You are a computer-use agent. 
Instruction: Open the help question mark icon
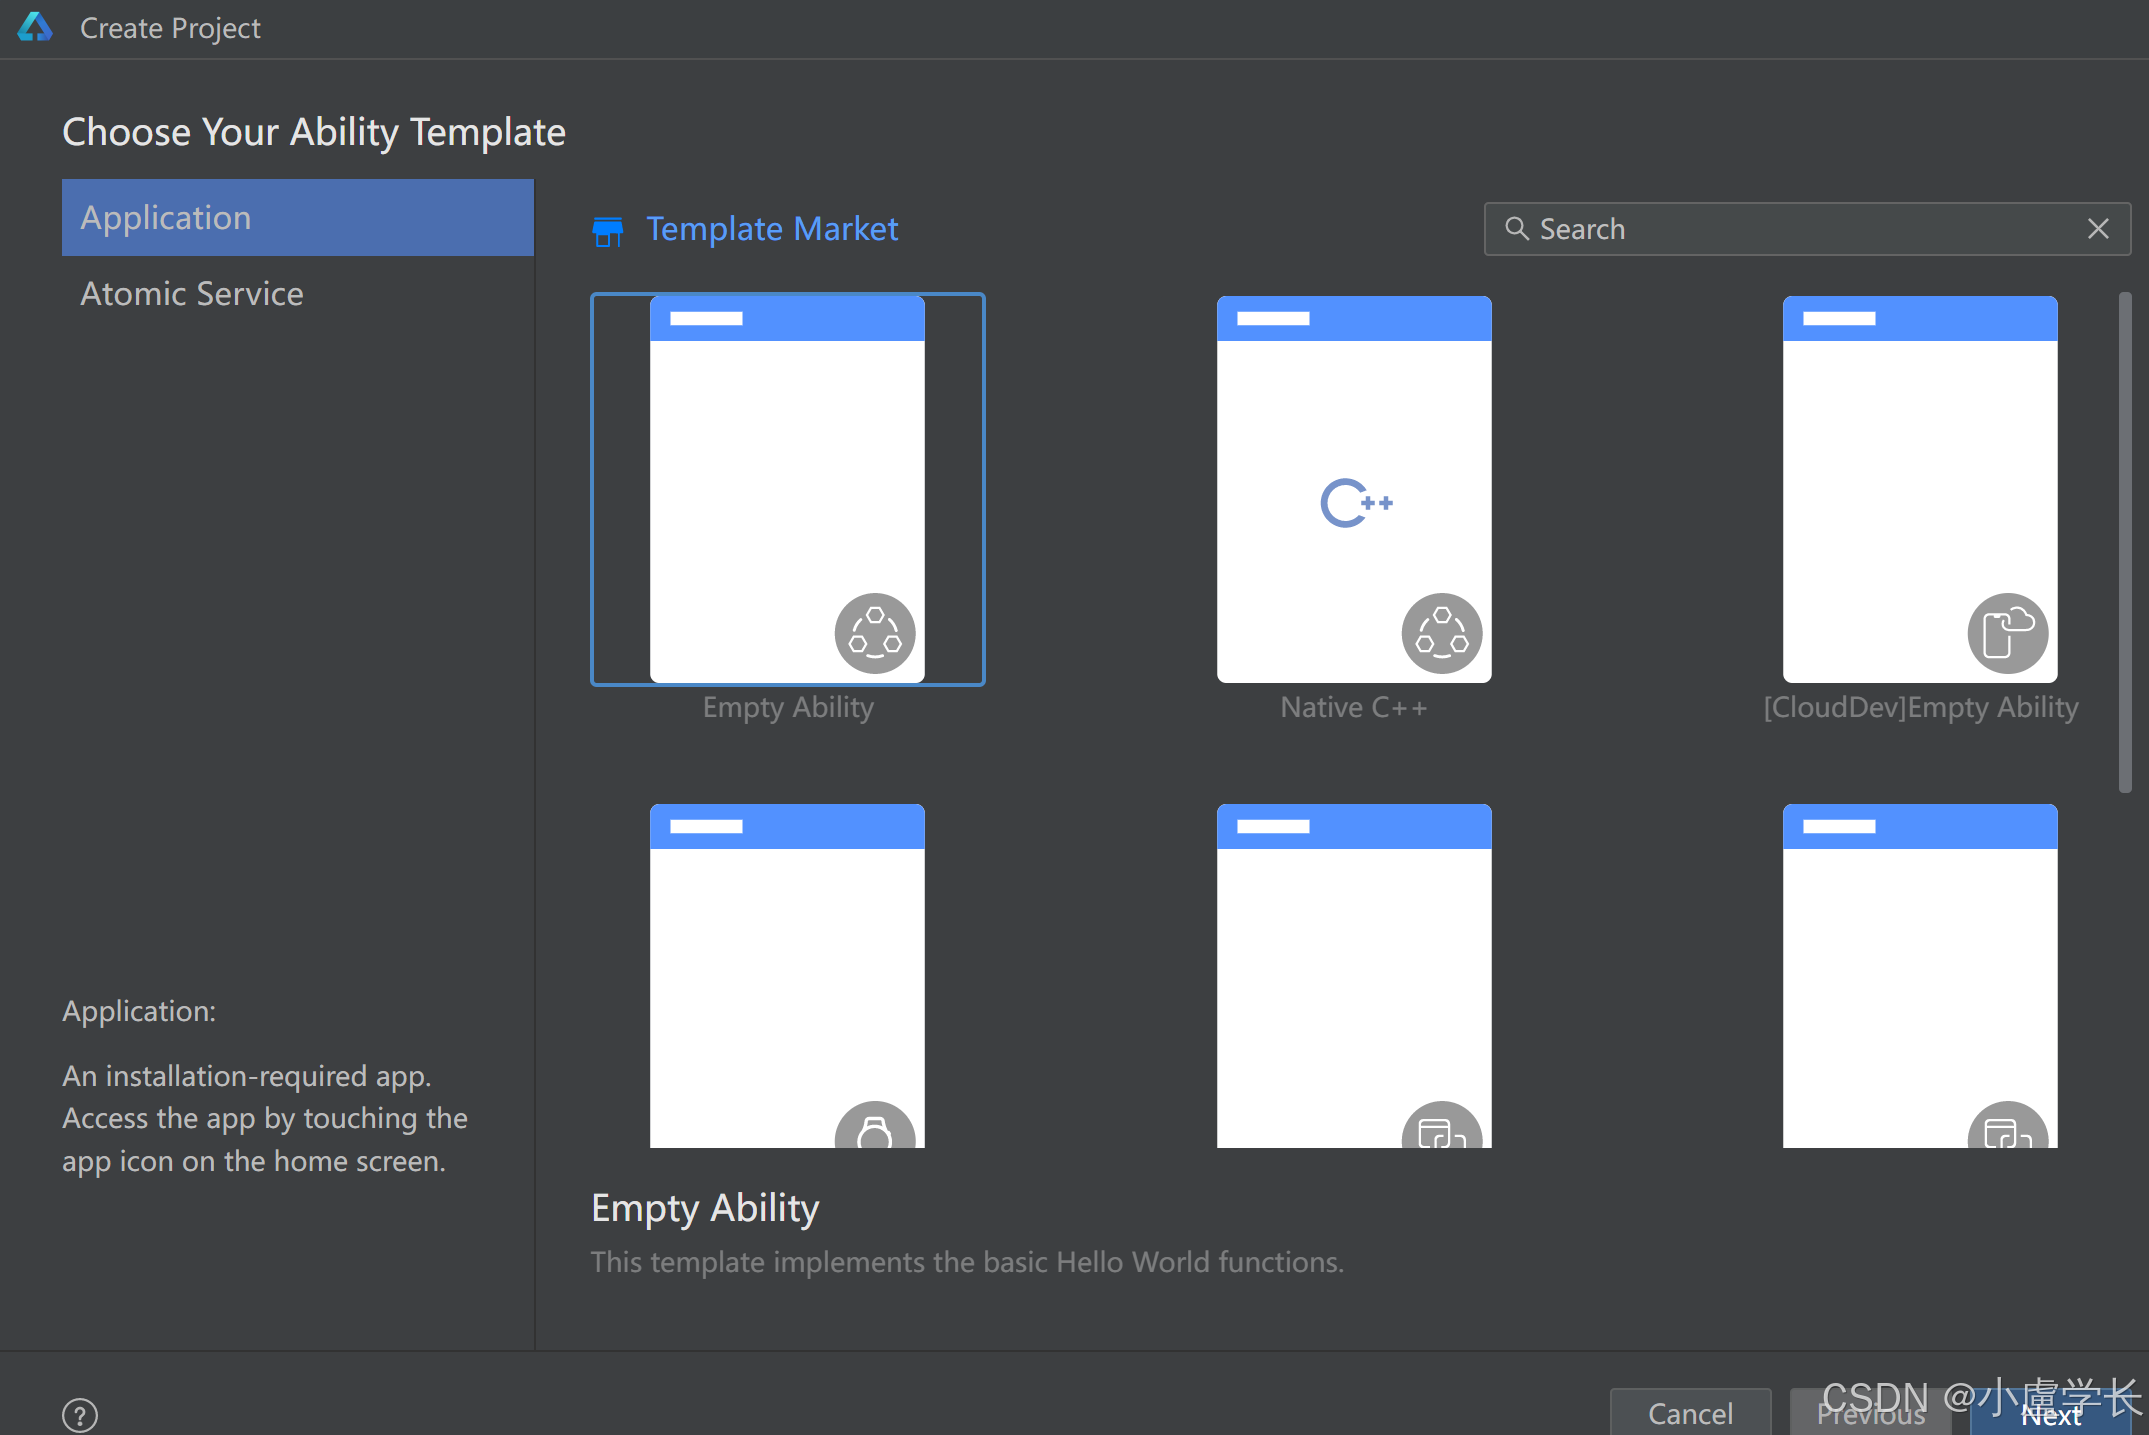(80, 1414)
